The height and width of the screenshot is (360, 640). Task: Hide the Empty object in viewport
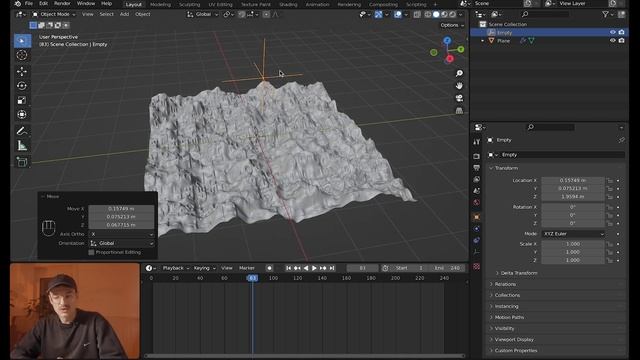click(613, 32)
